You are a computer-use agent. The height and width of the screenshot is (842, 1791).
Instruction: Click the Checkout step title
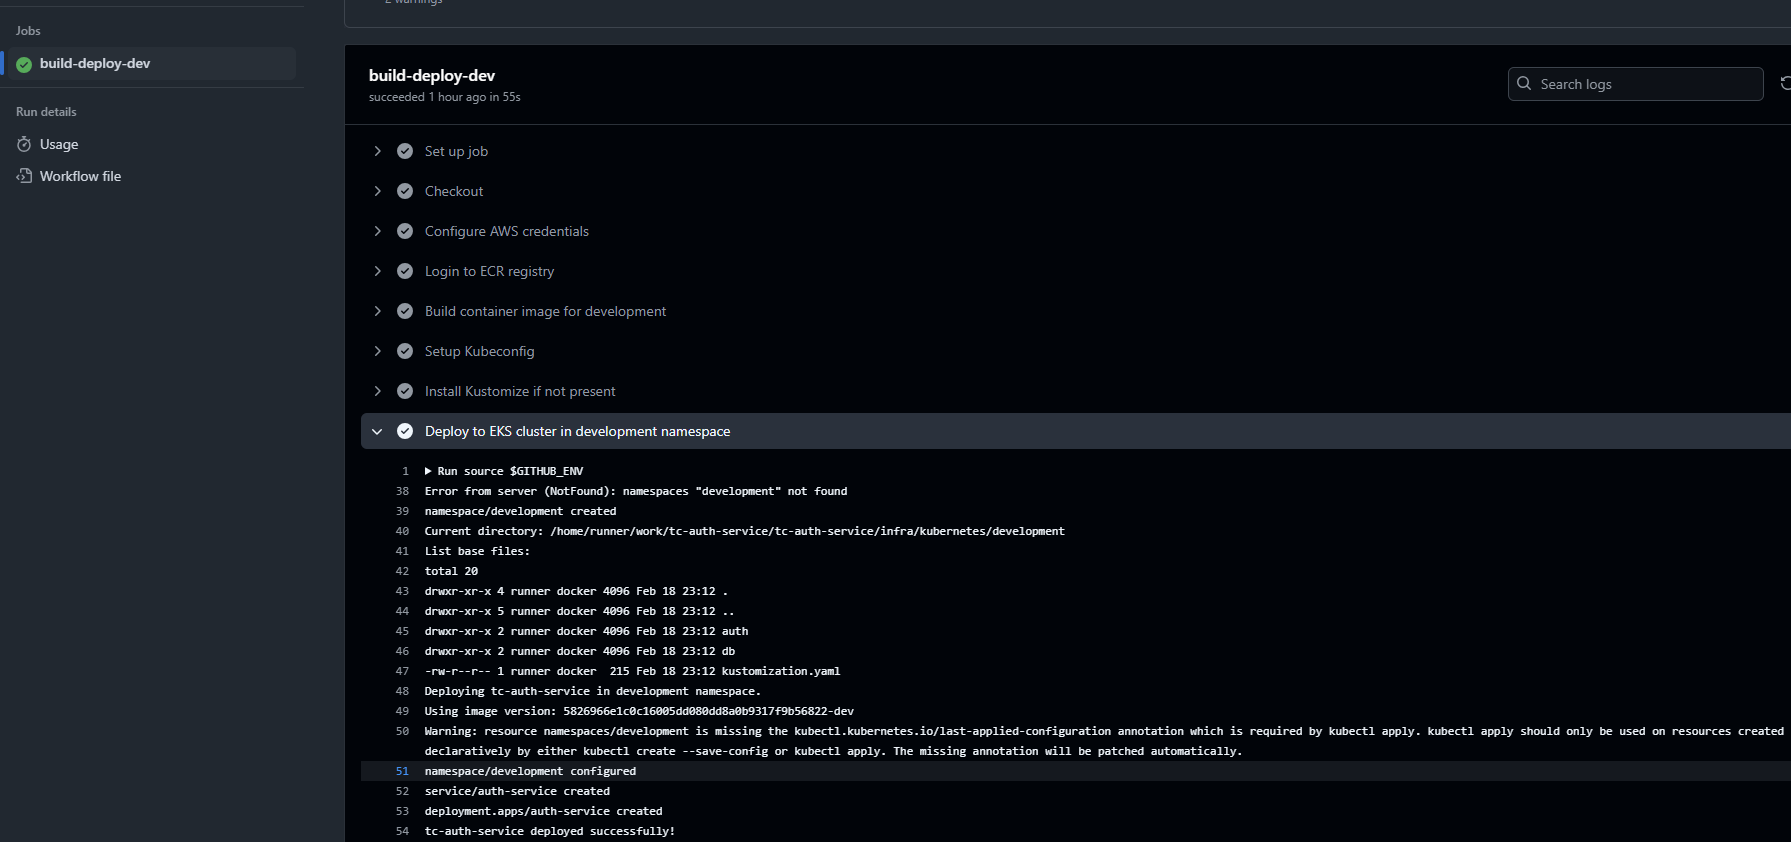pyautogui.click(x=454, y=191)
